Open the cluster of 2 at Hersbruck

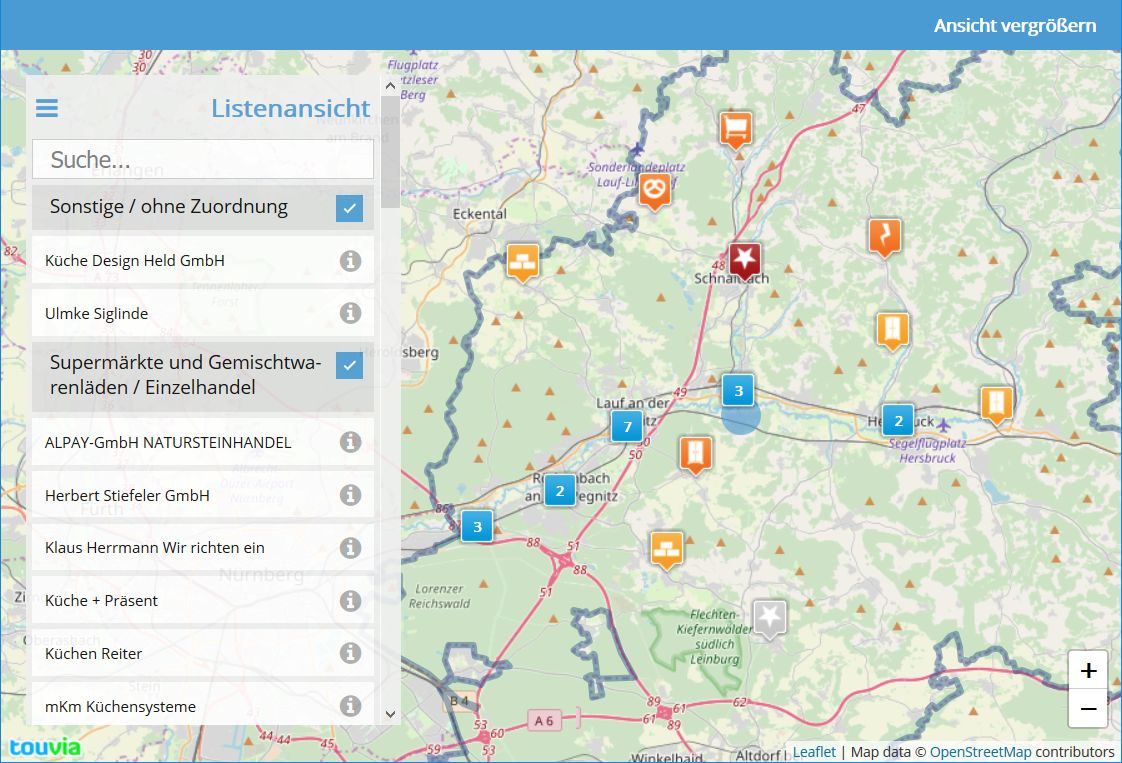click(898, 421)
